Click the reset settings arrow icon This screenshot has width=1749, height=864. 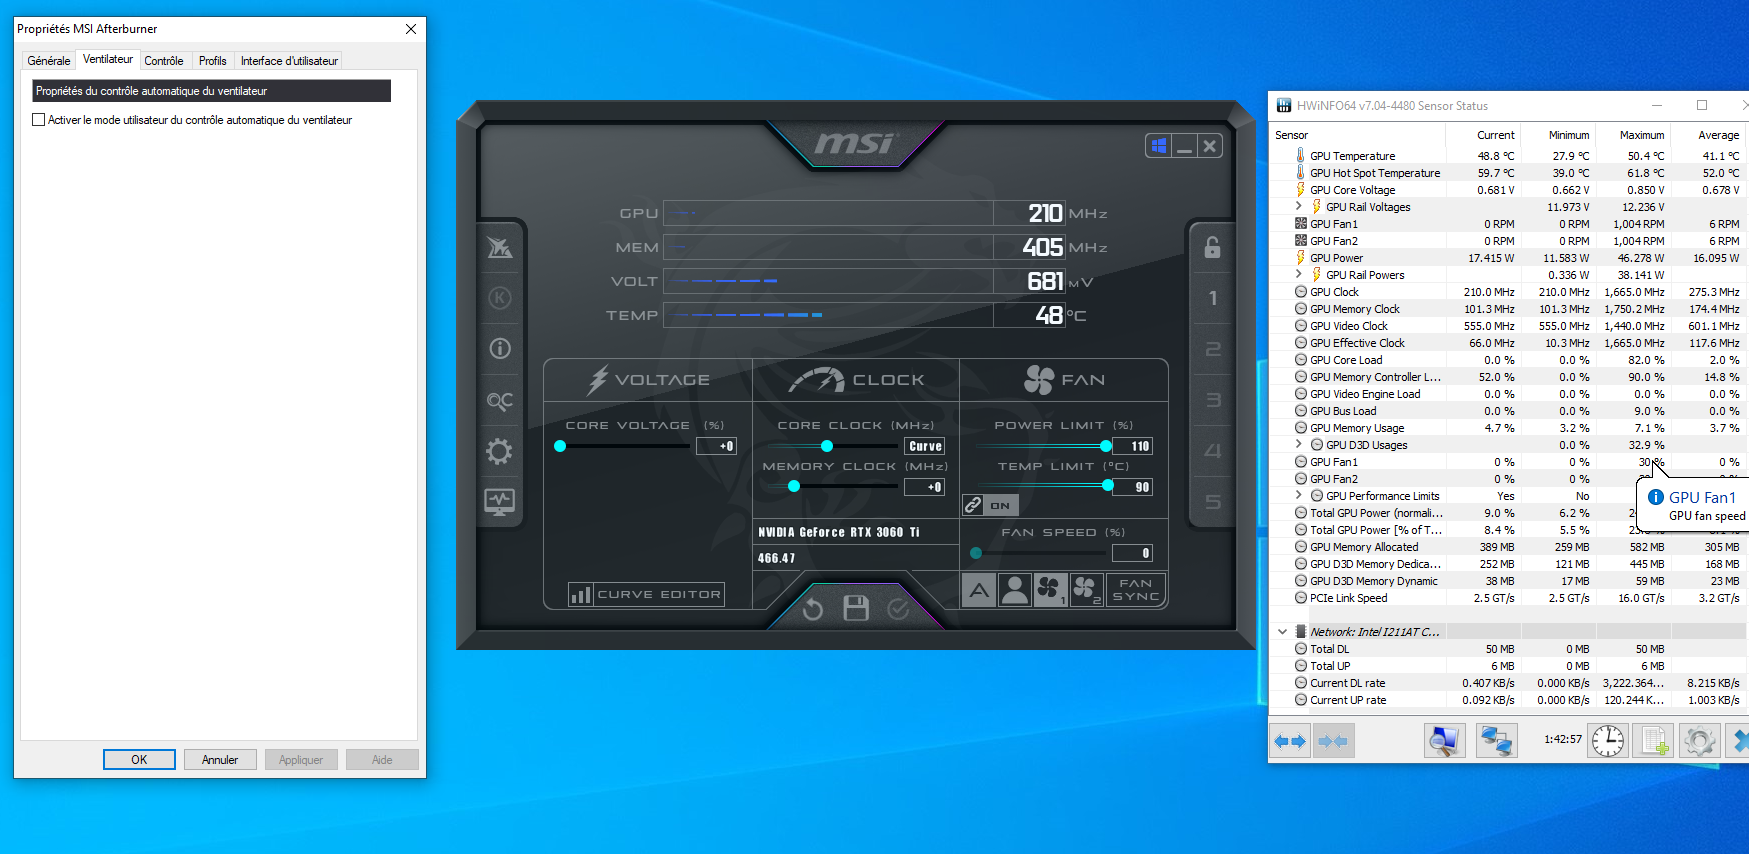click(812, 609)
